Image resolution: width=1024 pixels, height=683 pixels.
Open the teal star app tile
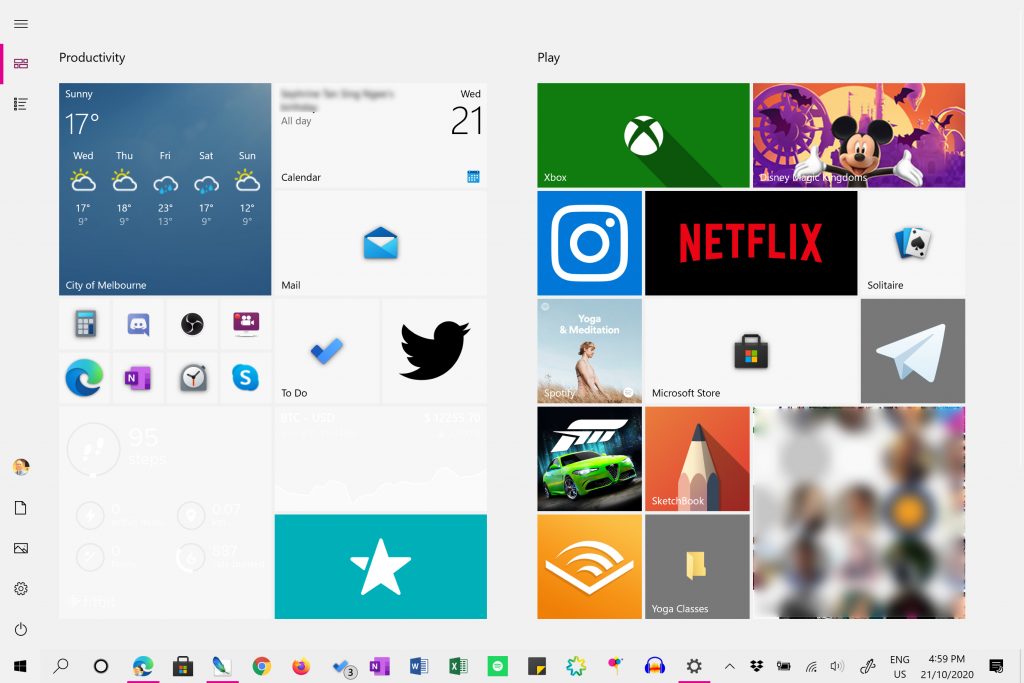click(381, 566)
